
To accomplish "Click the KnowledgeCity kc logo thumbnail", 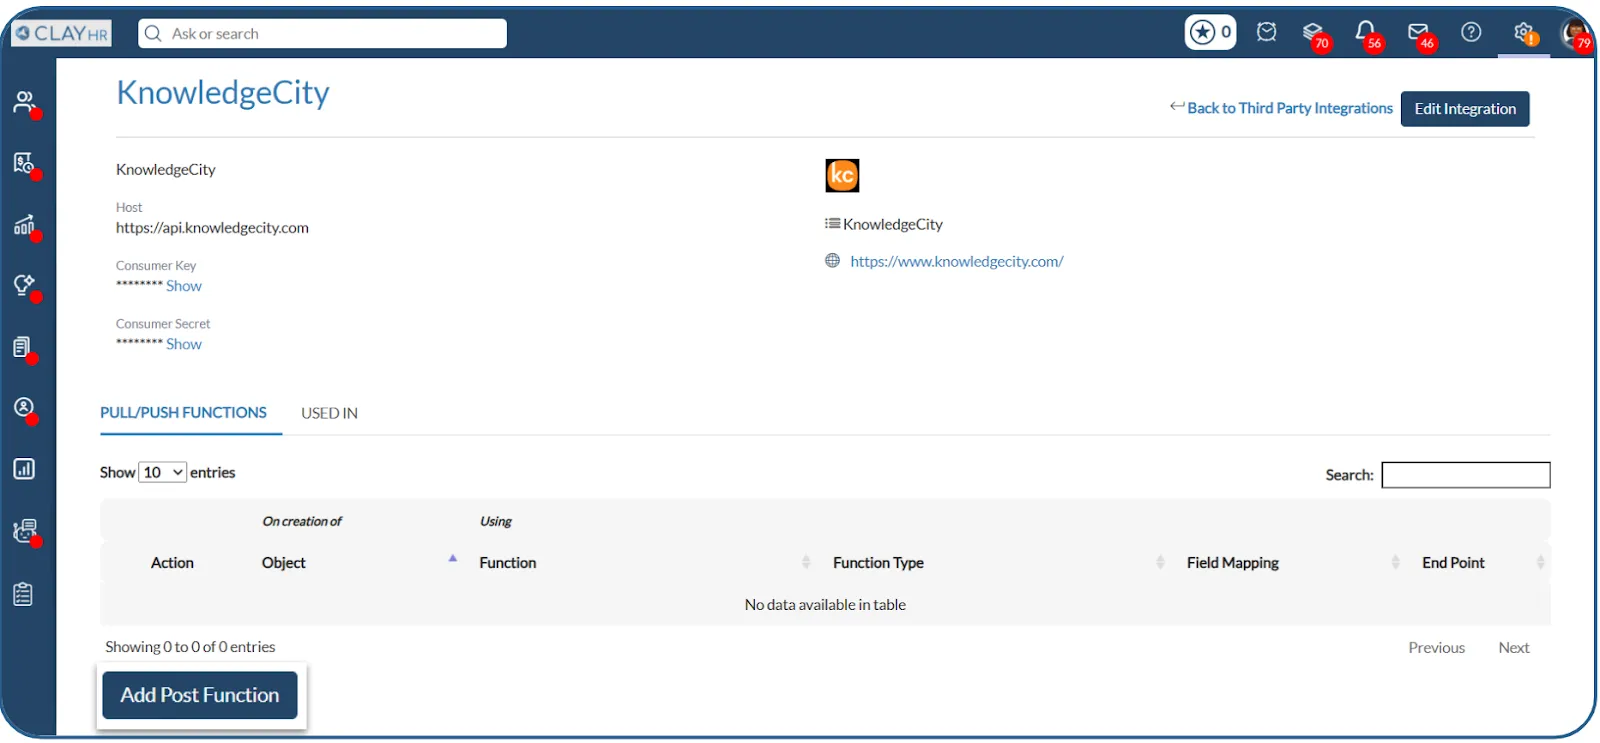I will click(x=842, y=175).
